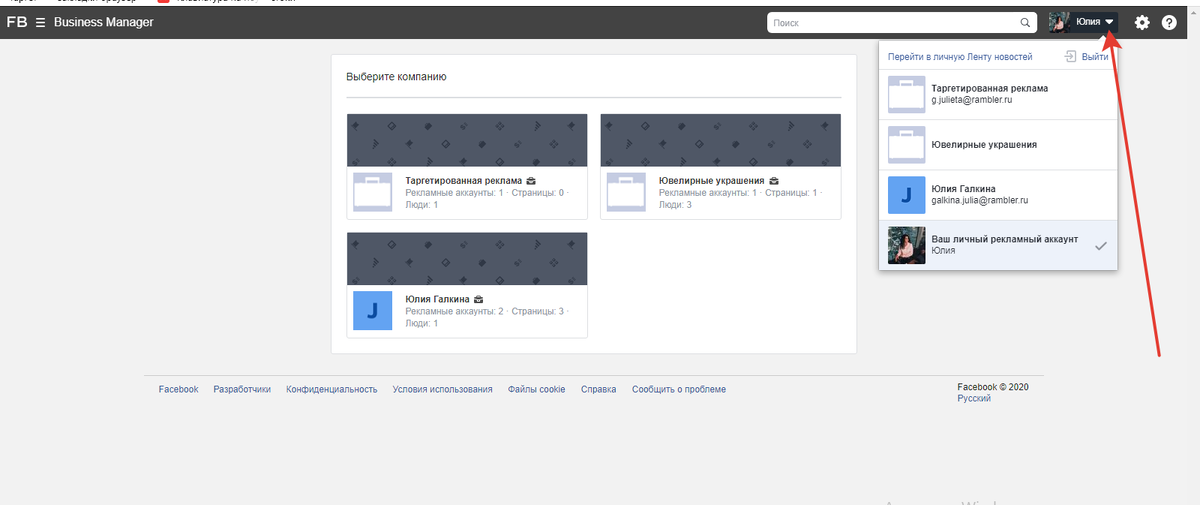1200x505 pixels.
Task: Click galkina.julia@rambler.ru email text
Action: (x=980, y=201)
